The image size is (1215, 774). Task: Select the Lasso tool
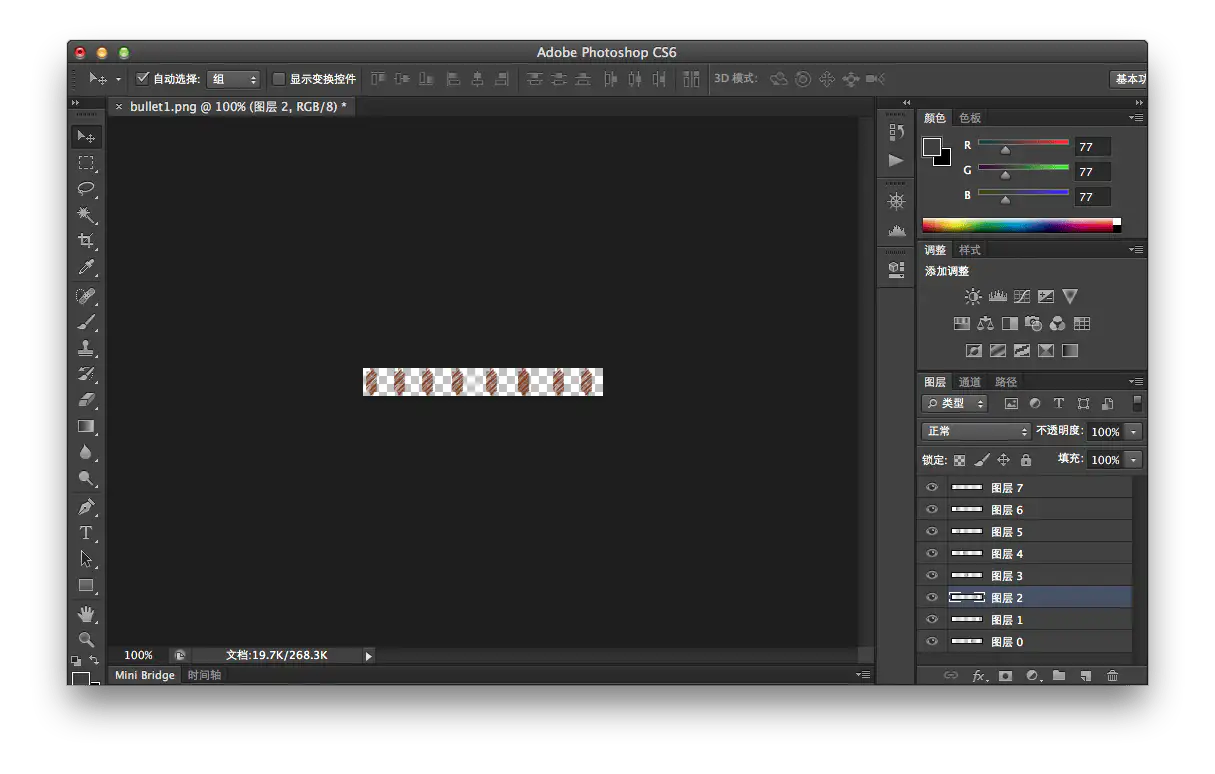tap(87, 189)
